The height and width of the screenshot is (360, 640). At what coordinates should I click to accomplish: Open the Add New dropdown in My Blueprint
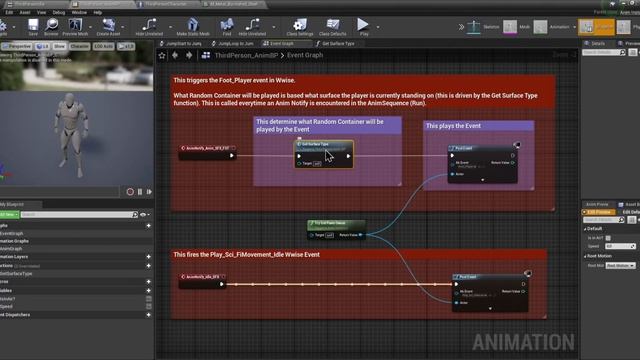tap(9, 214)
